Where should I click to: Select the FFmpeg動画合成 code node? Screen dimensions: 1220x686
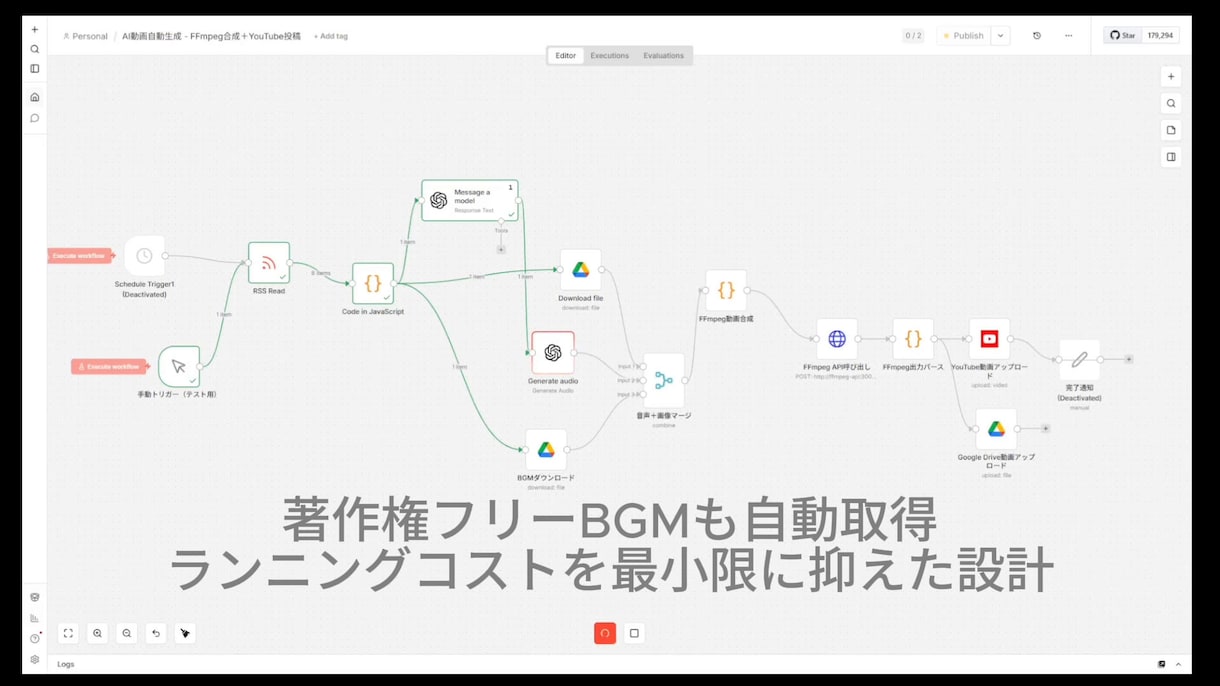click(x=726, y=290)
